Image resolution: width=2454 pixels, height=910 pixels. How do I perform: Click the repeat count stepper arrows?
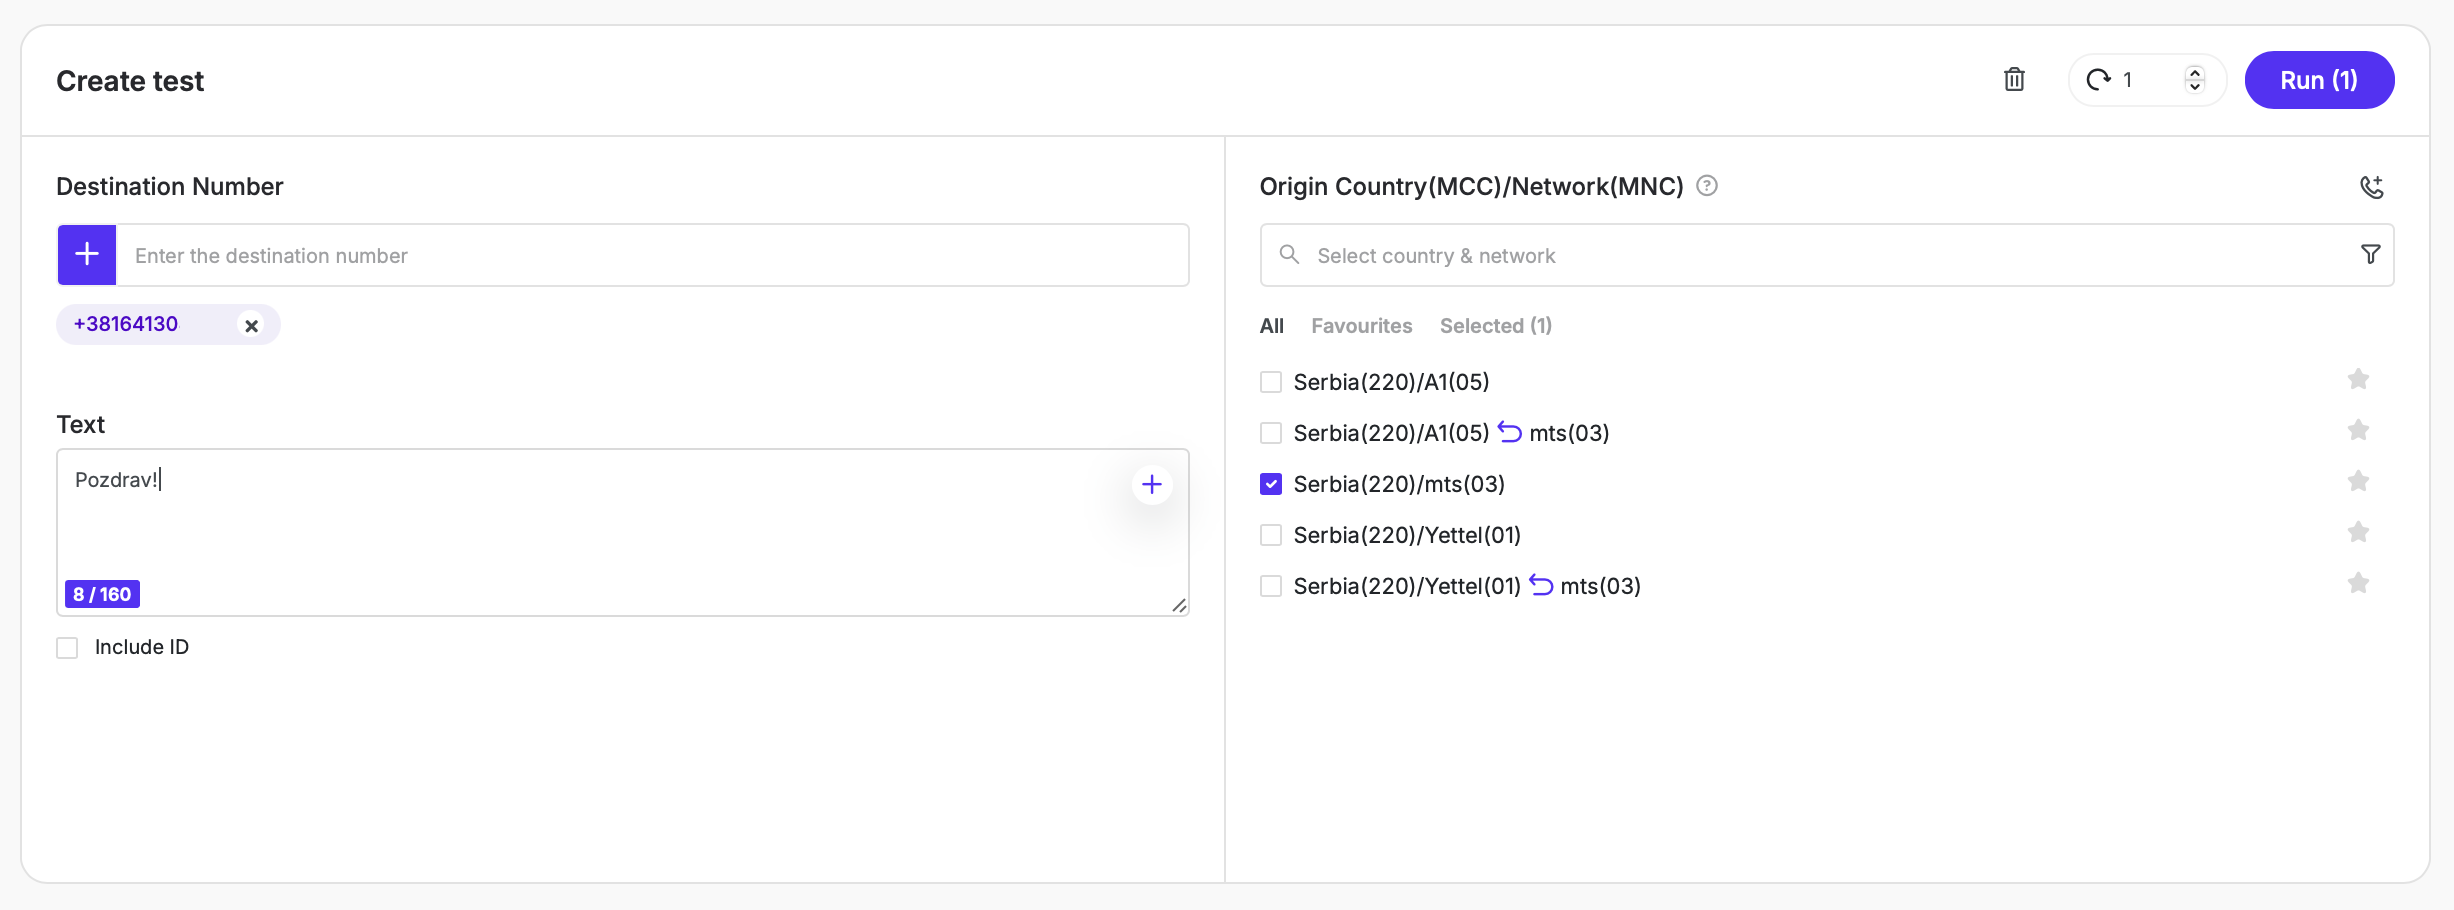(x=2194, y=80)
